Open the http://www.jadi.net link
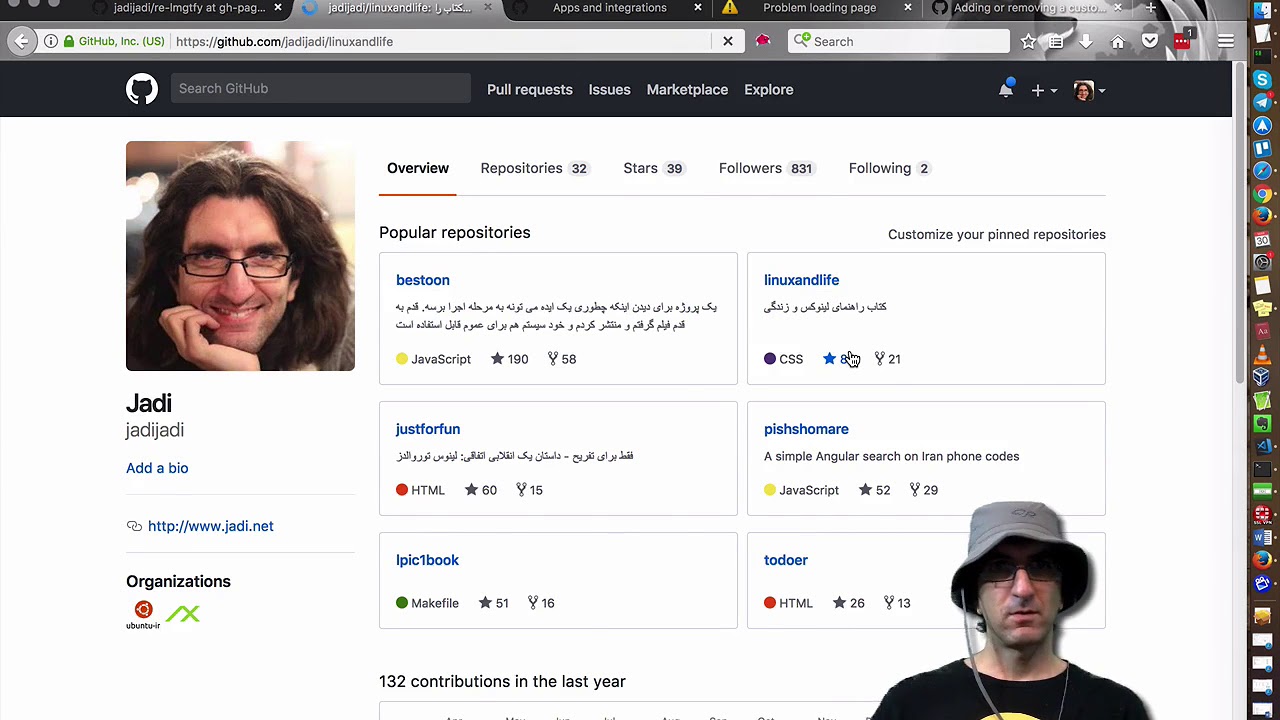1280x720 pixels. point(211,526)
